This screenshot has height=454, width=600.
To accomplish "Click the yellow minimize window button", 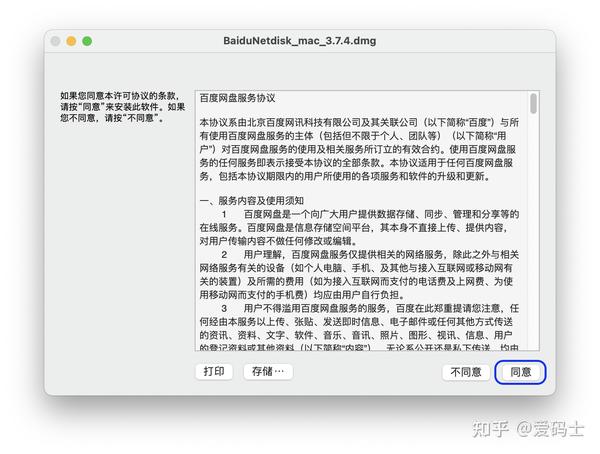I will click(x=71, y=41).
